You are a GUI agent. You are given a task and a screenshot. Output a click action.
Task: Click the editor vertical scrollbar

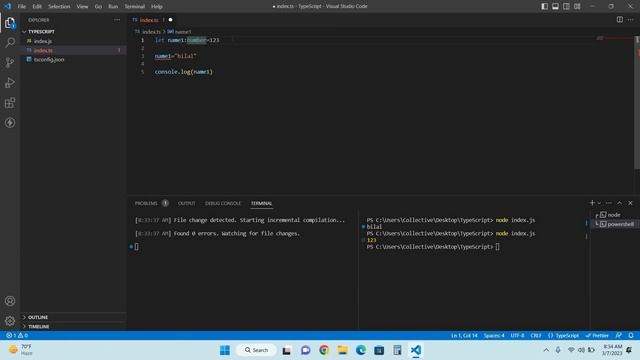click(x=637, y=102)
